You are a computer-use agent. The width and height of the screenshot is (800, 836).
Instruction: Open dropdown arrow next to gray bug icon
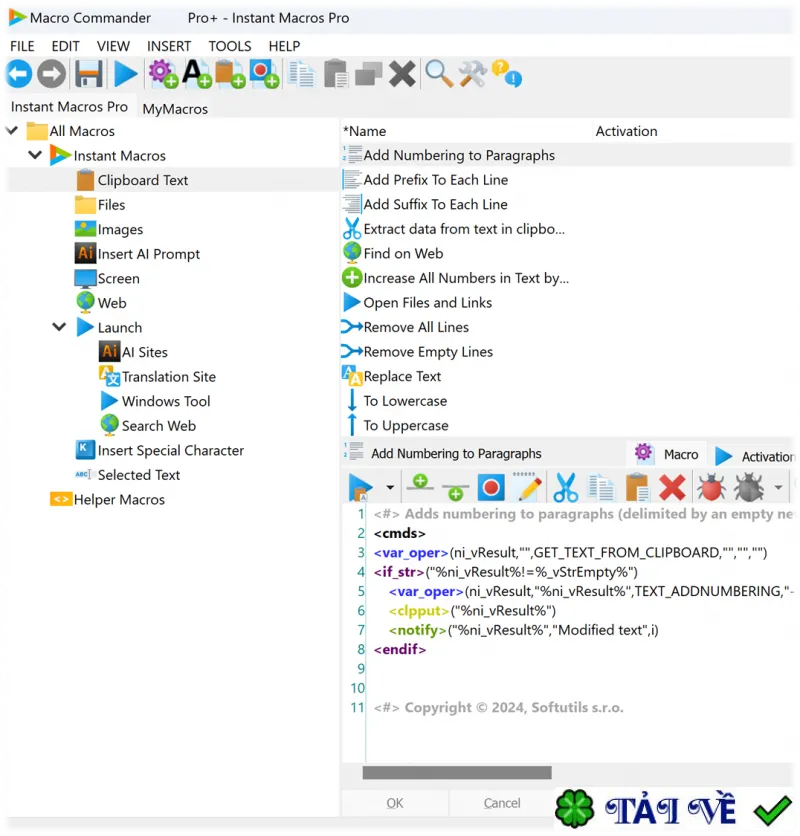click(x=778, y=487)
